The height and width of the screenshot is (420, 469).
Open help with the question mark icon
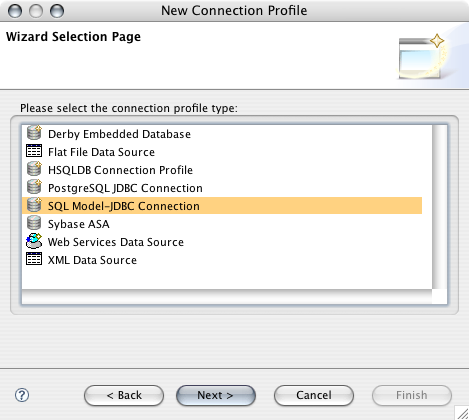[x=22, y=395]
